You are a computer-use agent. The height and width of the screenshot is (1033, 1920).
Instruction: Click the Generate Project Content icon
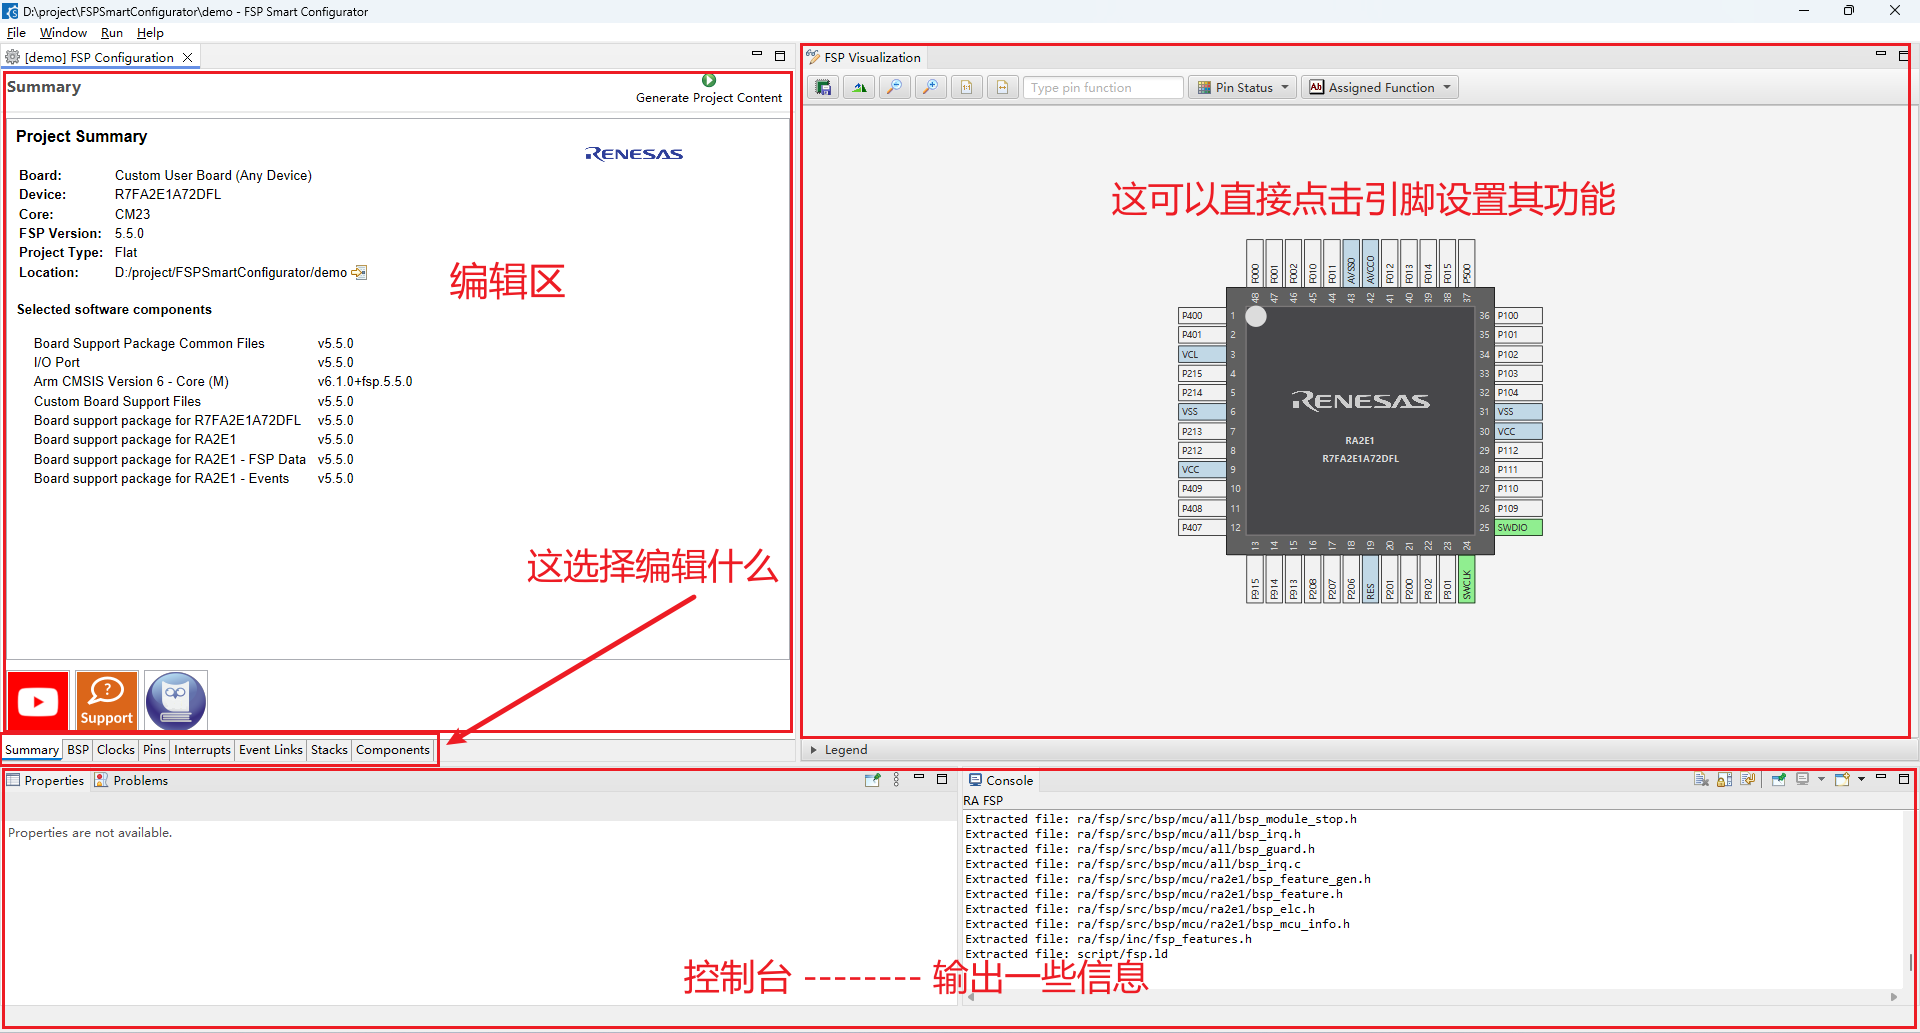(x=709, y=80)
